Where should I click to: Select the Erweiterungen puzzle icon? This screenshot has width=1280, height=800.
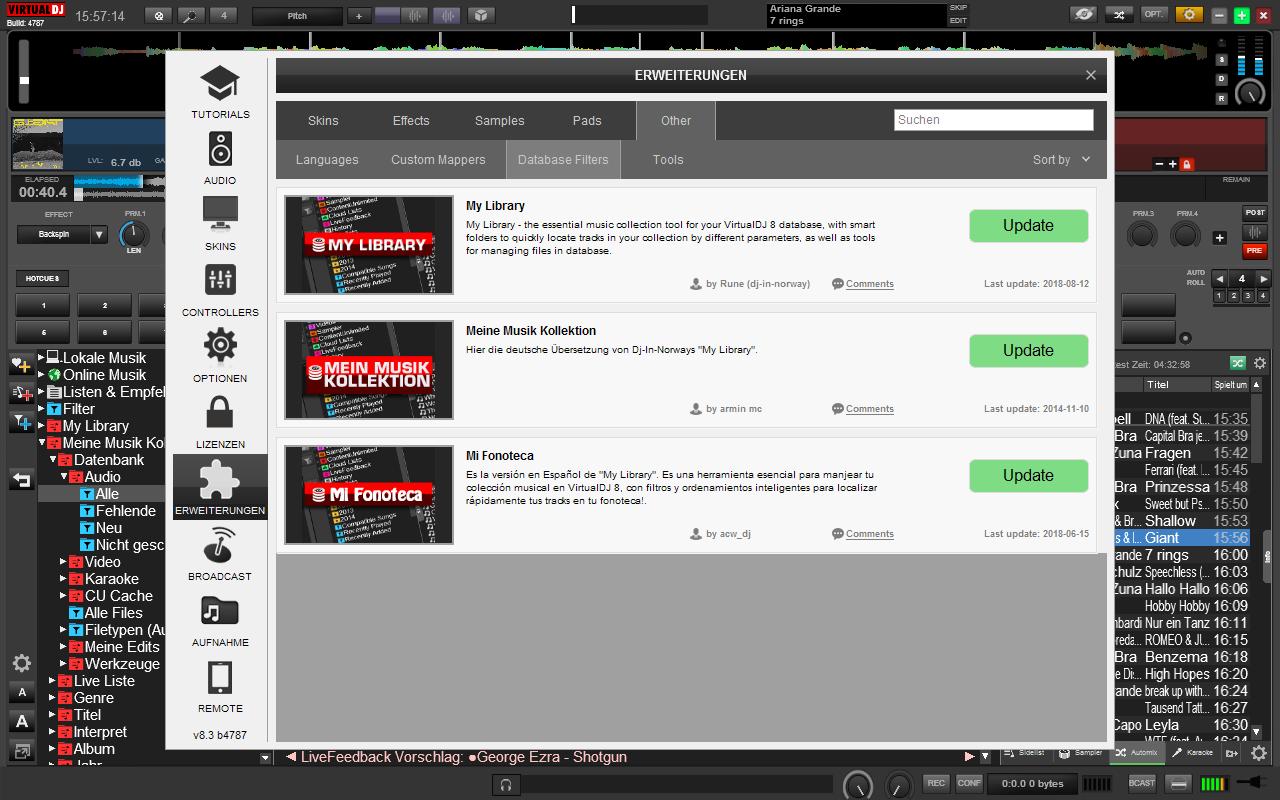220,479
